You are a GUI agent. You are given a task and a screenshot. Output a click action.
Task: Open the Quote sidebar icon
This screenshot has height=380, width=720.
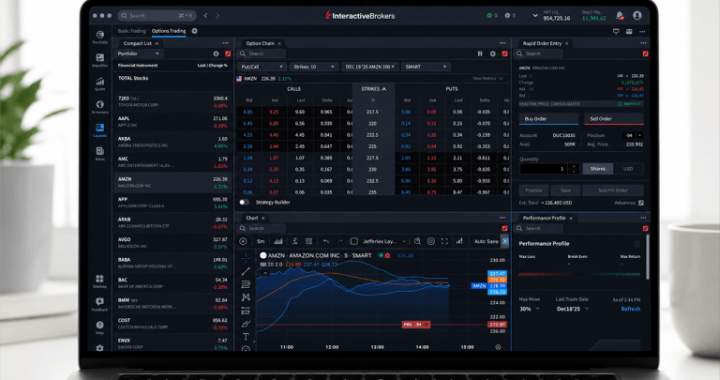[x=100, y=84]
